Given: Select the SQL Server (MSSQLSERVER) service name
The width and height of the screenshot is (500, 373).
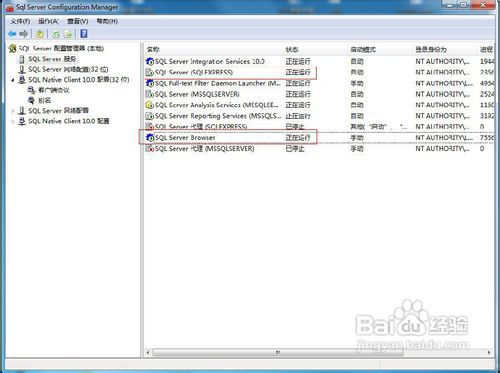Looking at the screenshot, I should (x=197, y=94).
